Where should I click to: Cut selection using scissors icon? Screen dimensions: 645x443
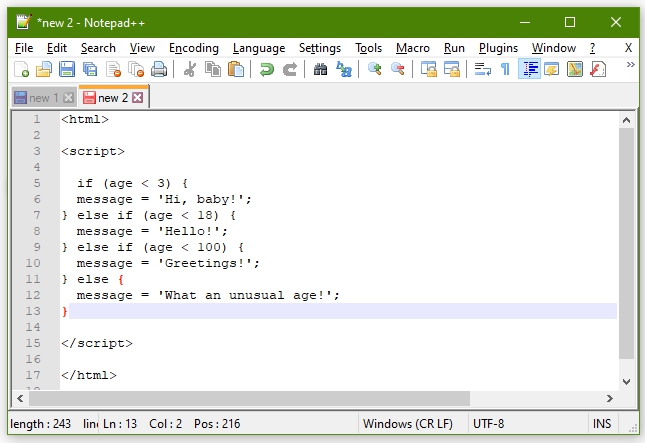190,69
